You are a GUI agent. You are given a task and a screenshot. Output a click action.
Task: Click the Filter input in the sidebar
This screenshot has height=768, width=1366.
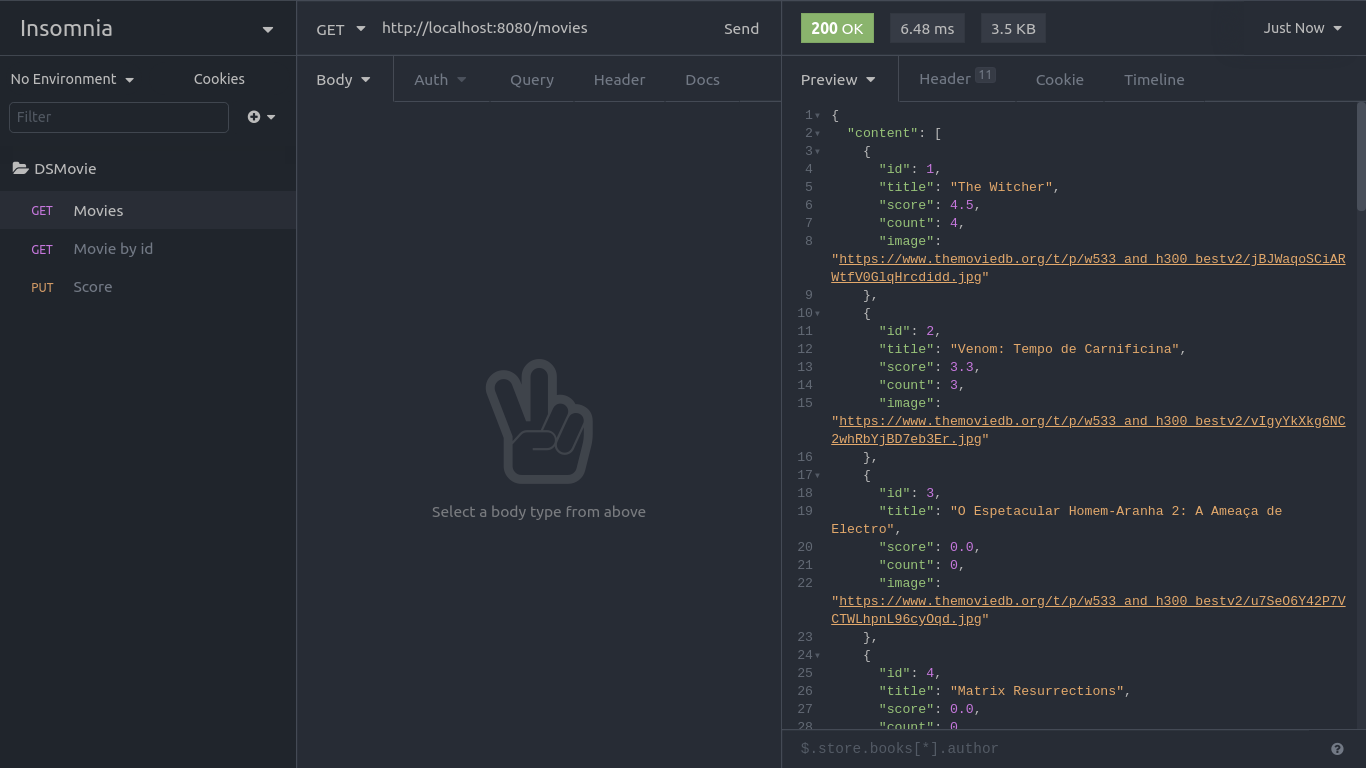point(118,117)
